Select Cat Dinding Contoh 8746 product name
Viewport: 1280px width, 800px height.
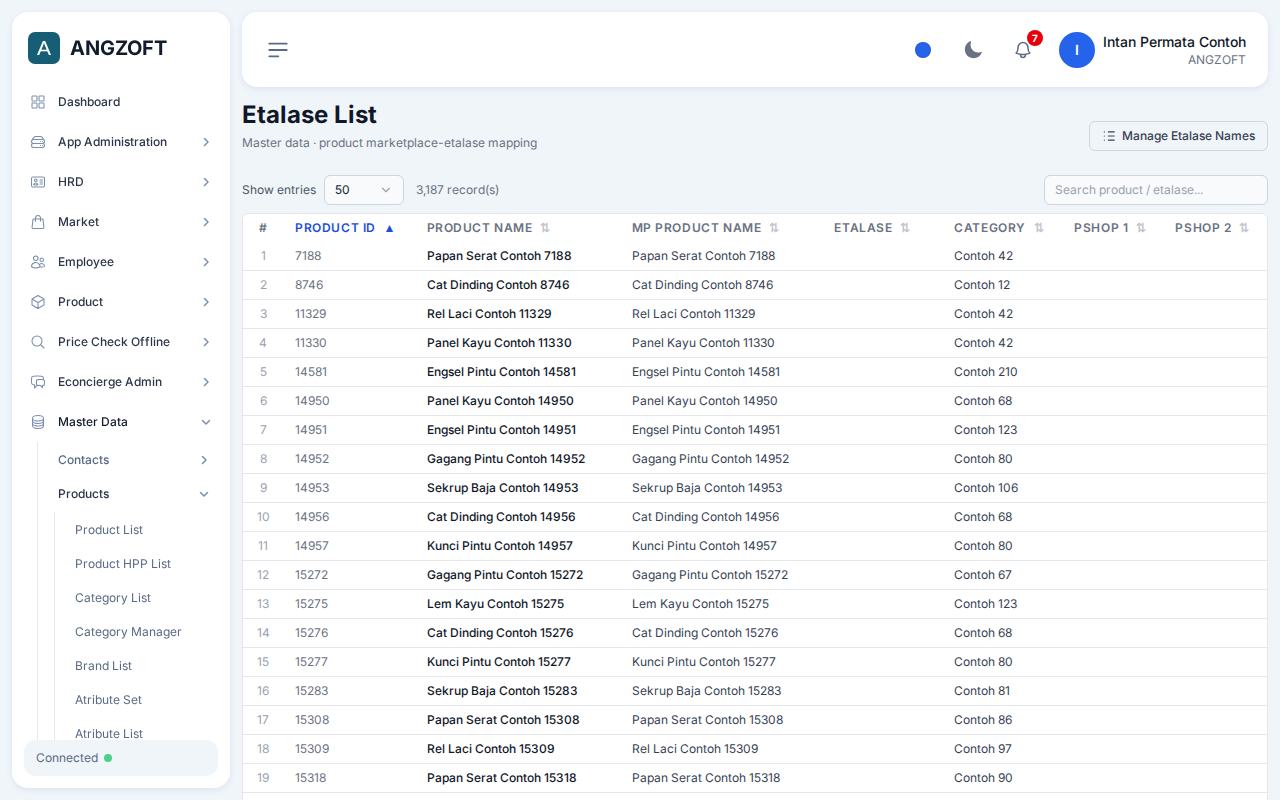pos(498,285)
